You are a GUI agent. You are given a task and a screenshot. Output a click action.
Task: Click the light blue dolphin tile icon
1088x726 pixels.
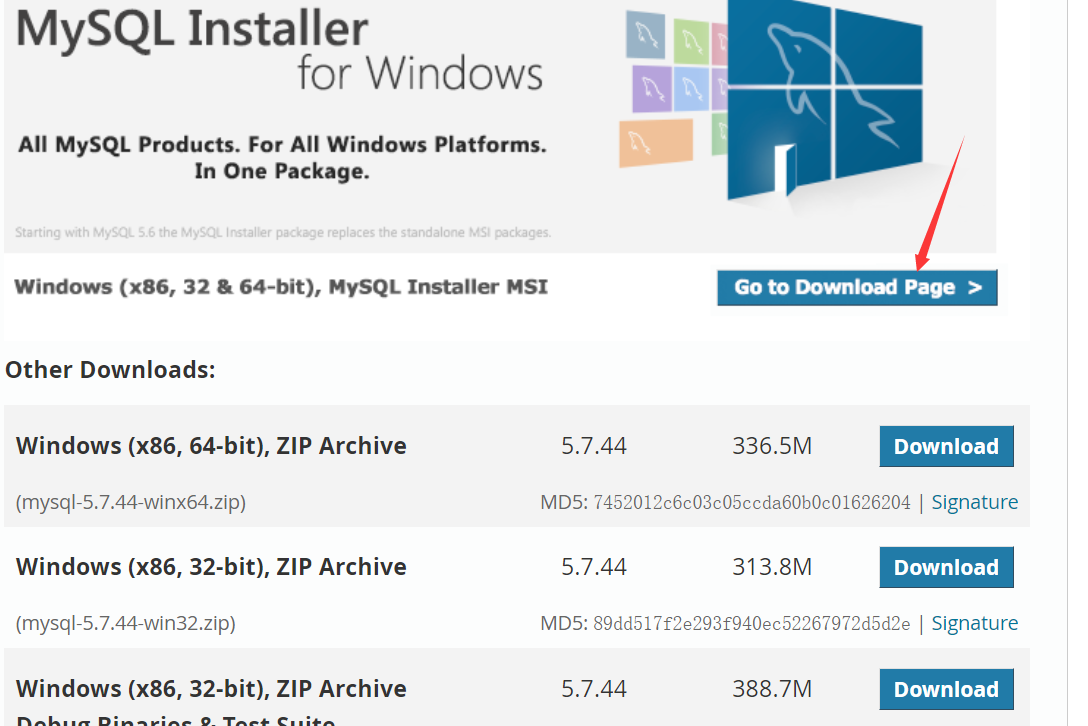pyautogui.click(x=691, y=89)
